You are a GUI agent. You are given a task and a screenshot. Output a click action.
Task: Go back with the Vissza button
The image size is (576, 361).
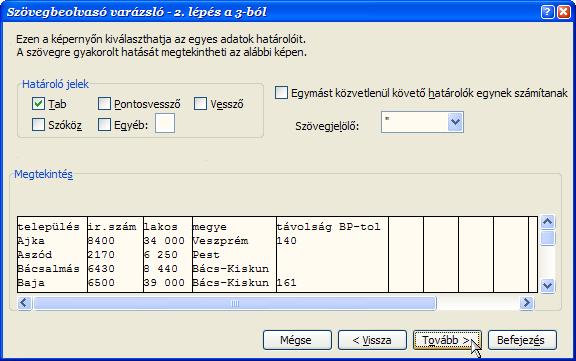coord(372,340)
